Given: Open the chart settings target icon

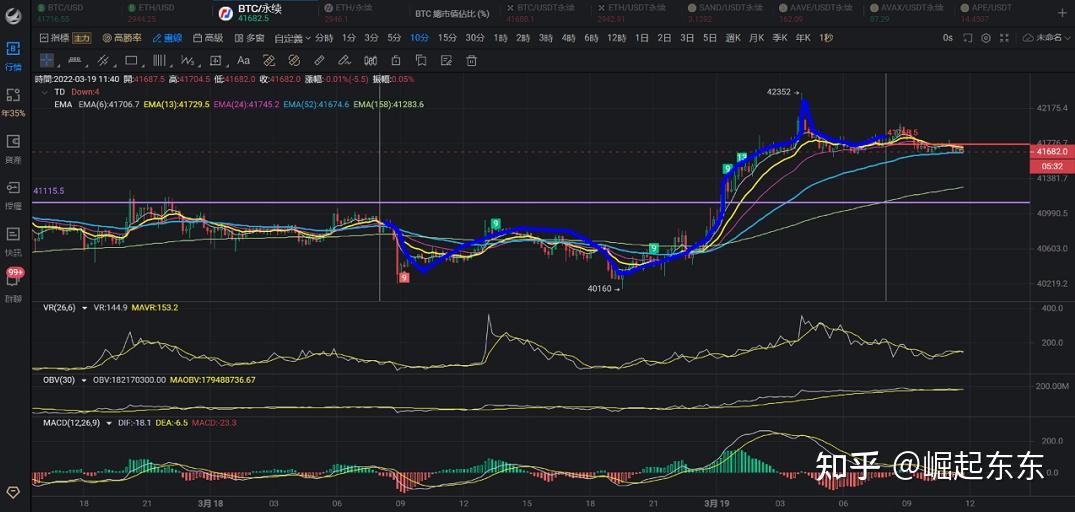Looking at the screenshot, I should pyautogui.click(x=986, y=38).
